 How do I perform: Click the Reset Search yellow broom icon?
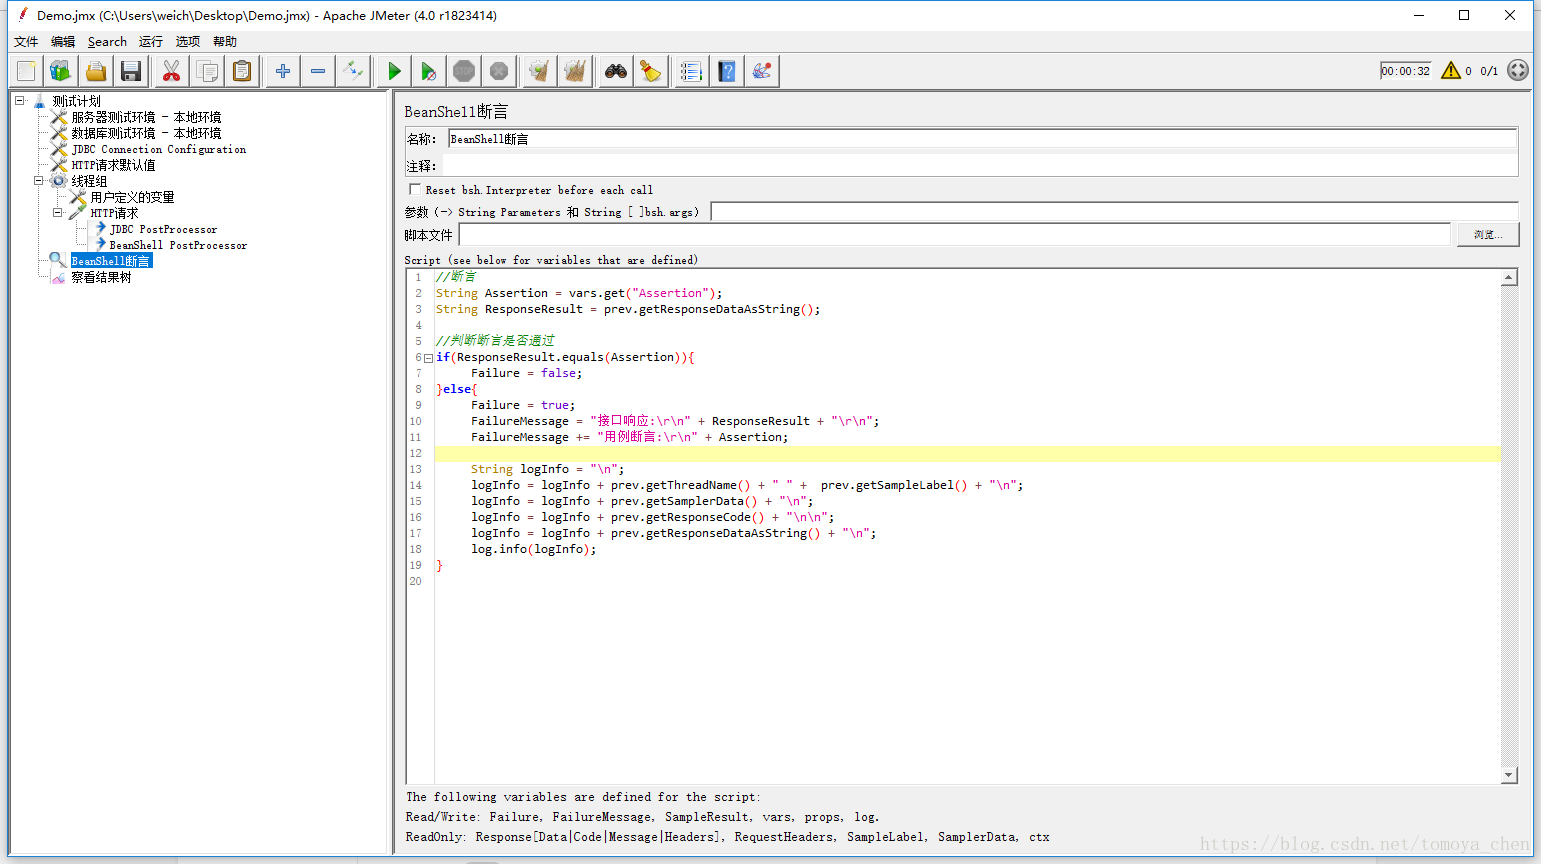click(651, 71)
